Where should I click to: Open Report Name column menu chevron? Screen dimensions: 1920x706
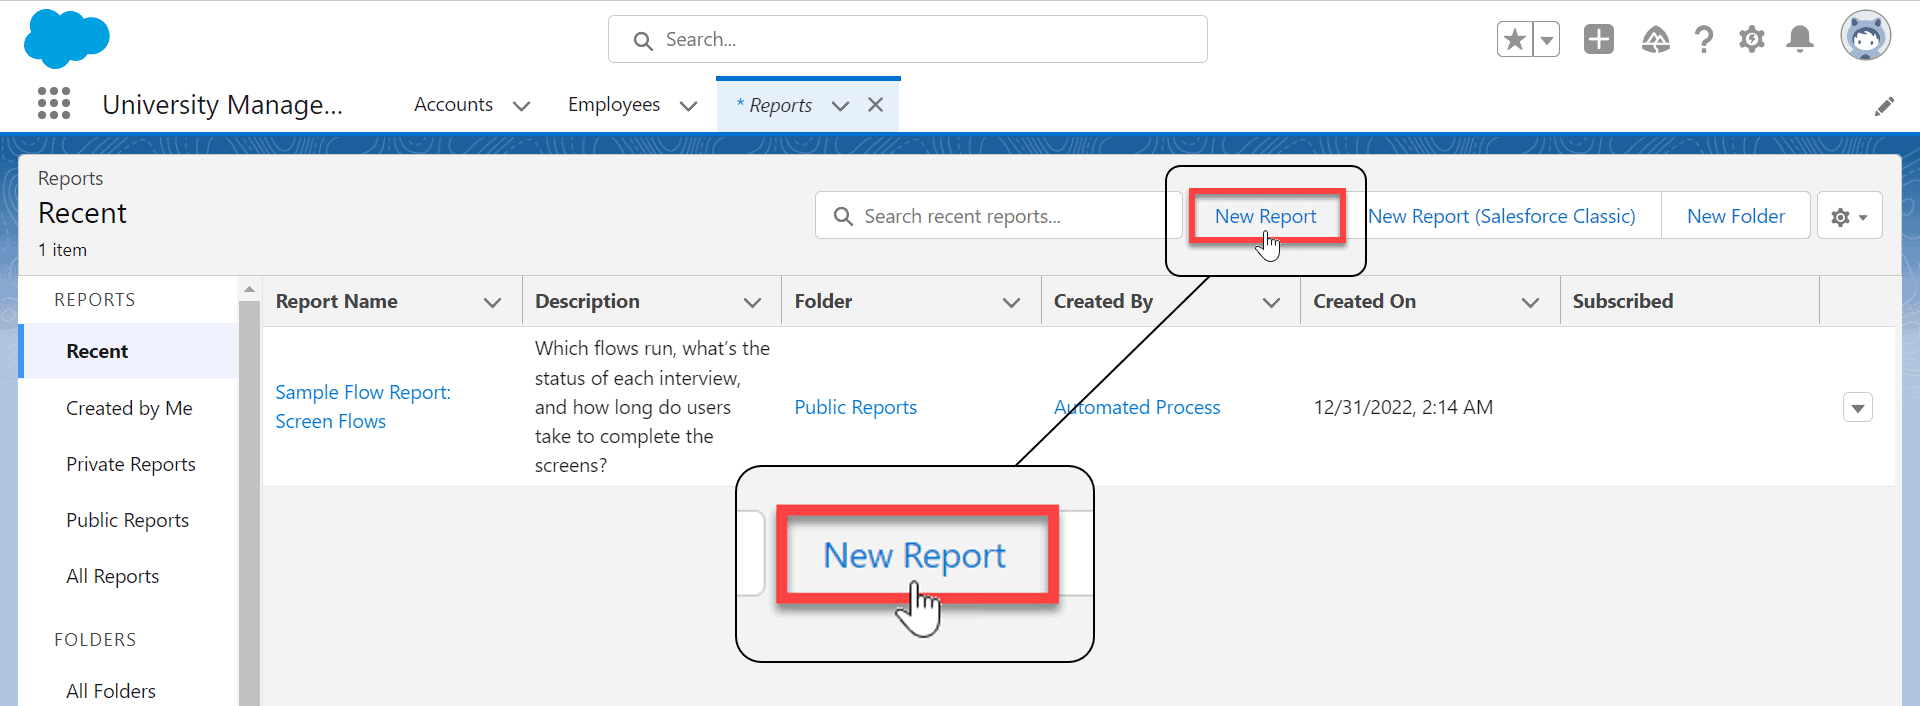(x=492, y=302)
